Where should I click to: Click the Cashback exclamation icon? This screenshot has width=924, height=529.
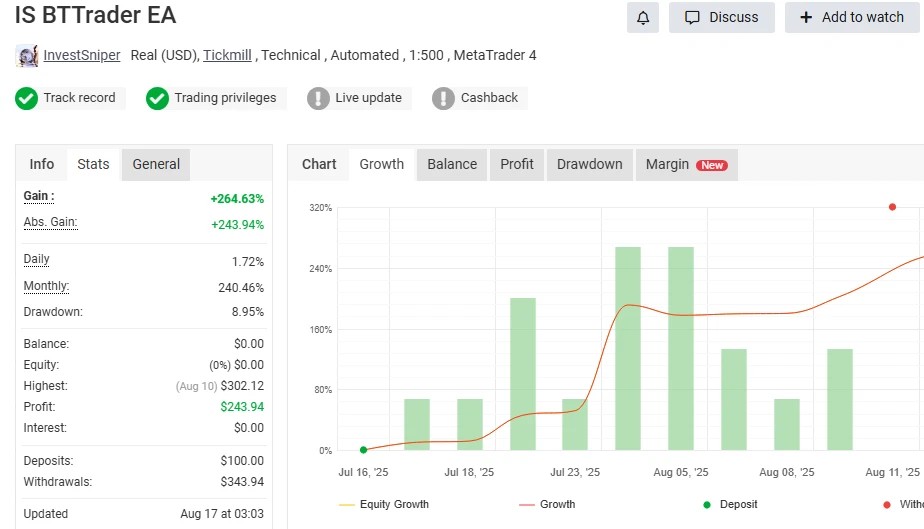point(443,98)
